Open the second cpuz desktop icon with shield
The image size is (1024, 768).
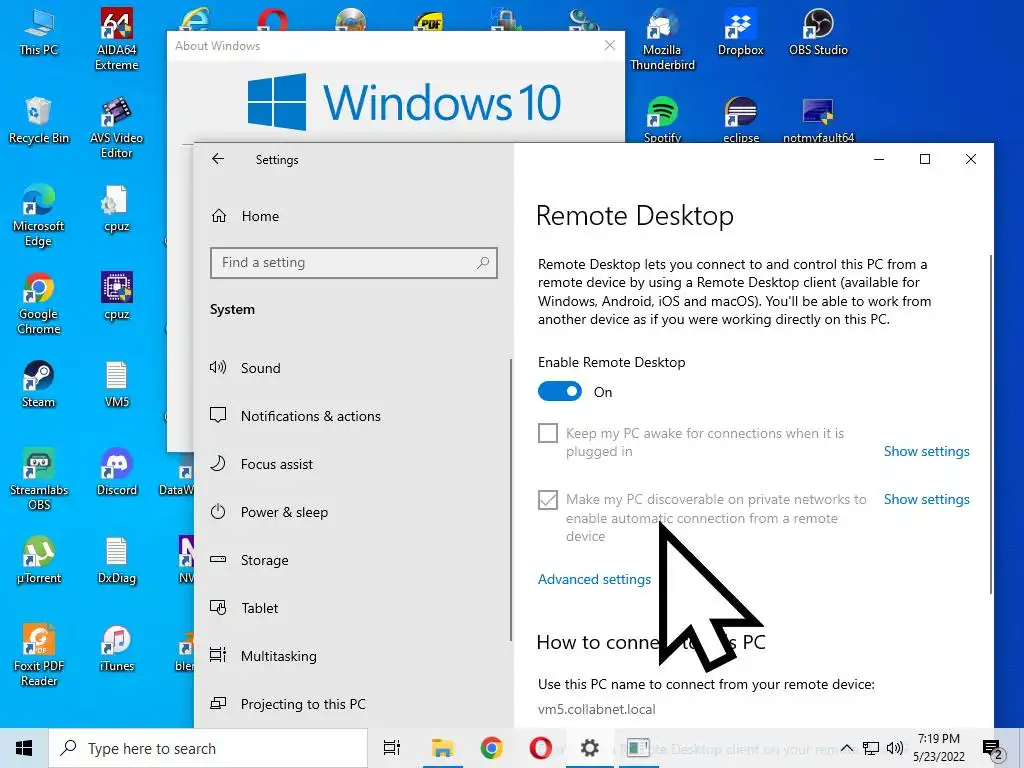pyautogui.click(x=117, y=297)
